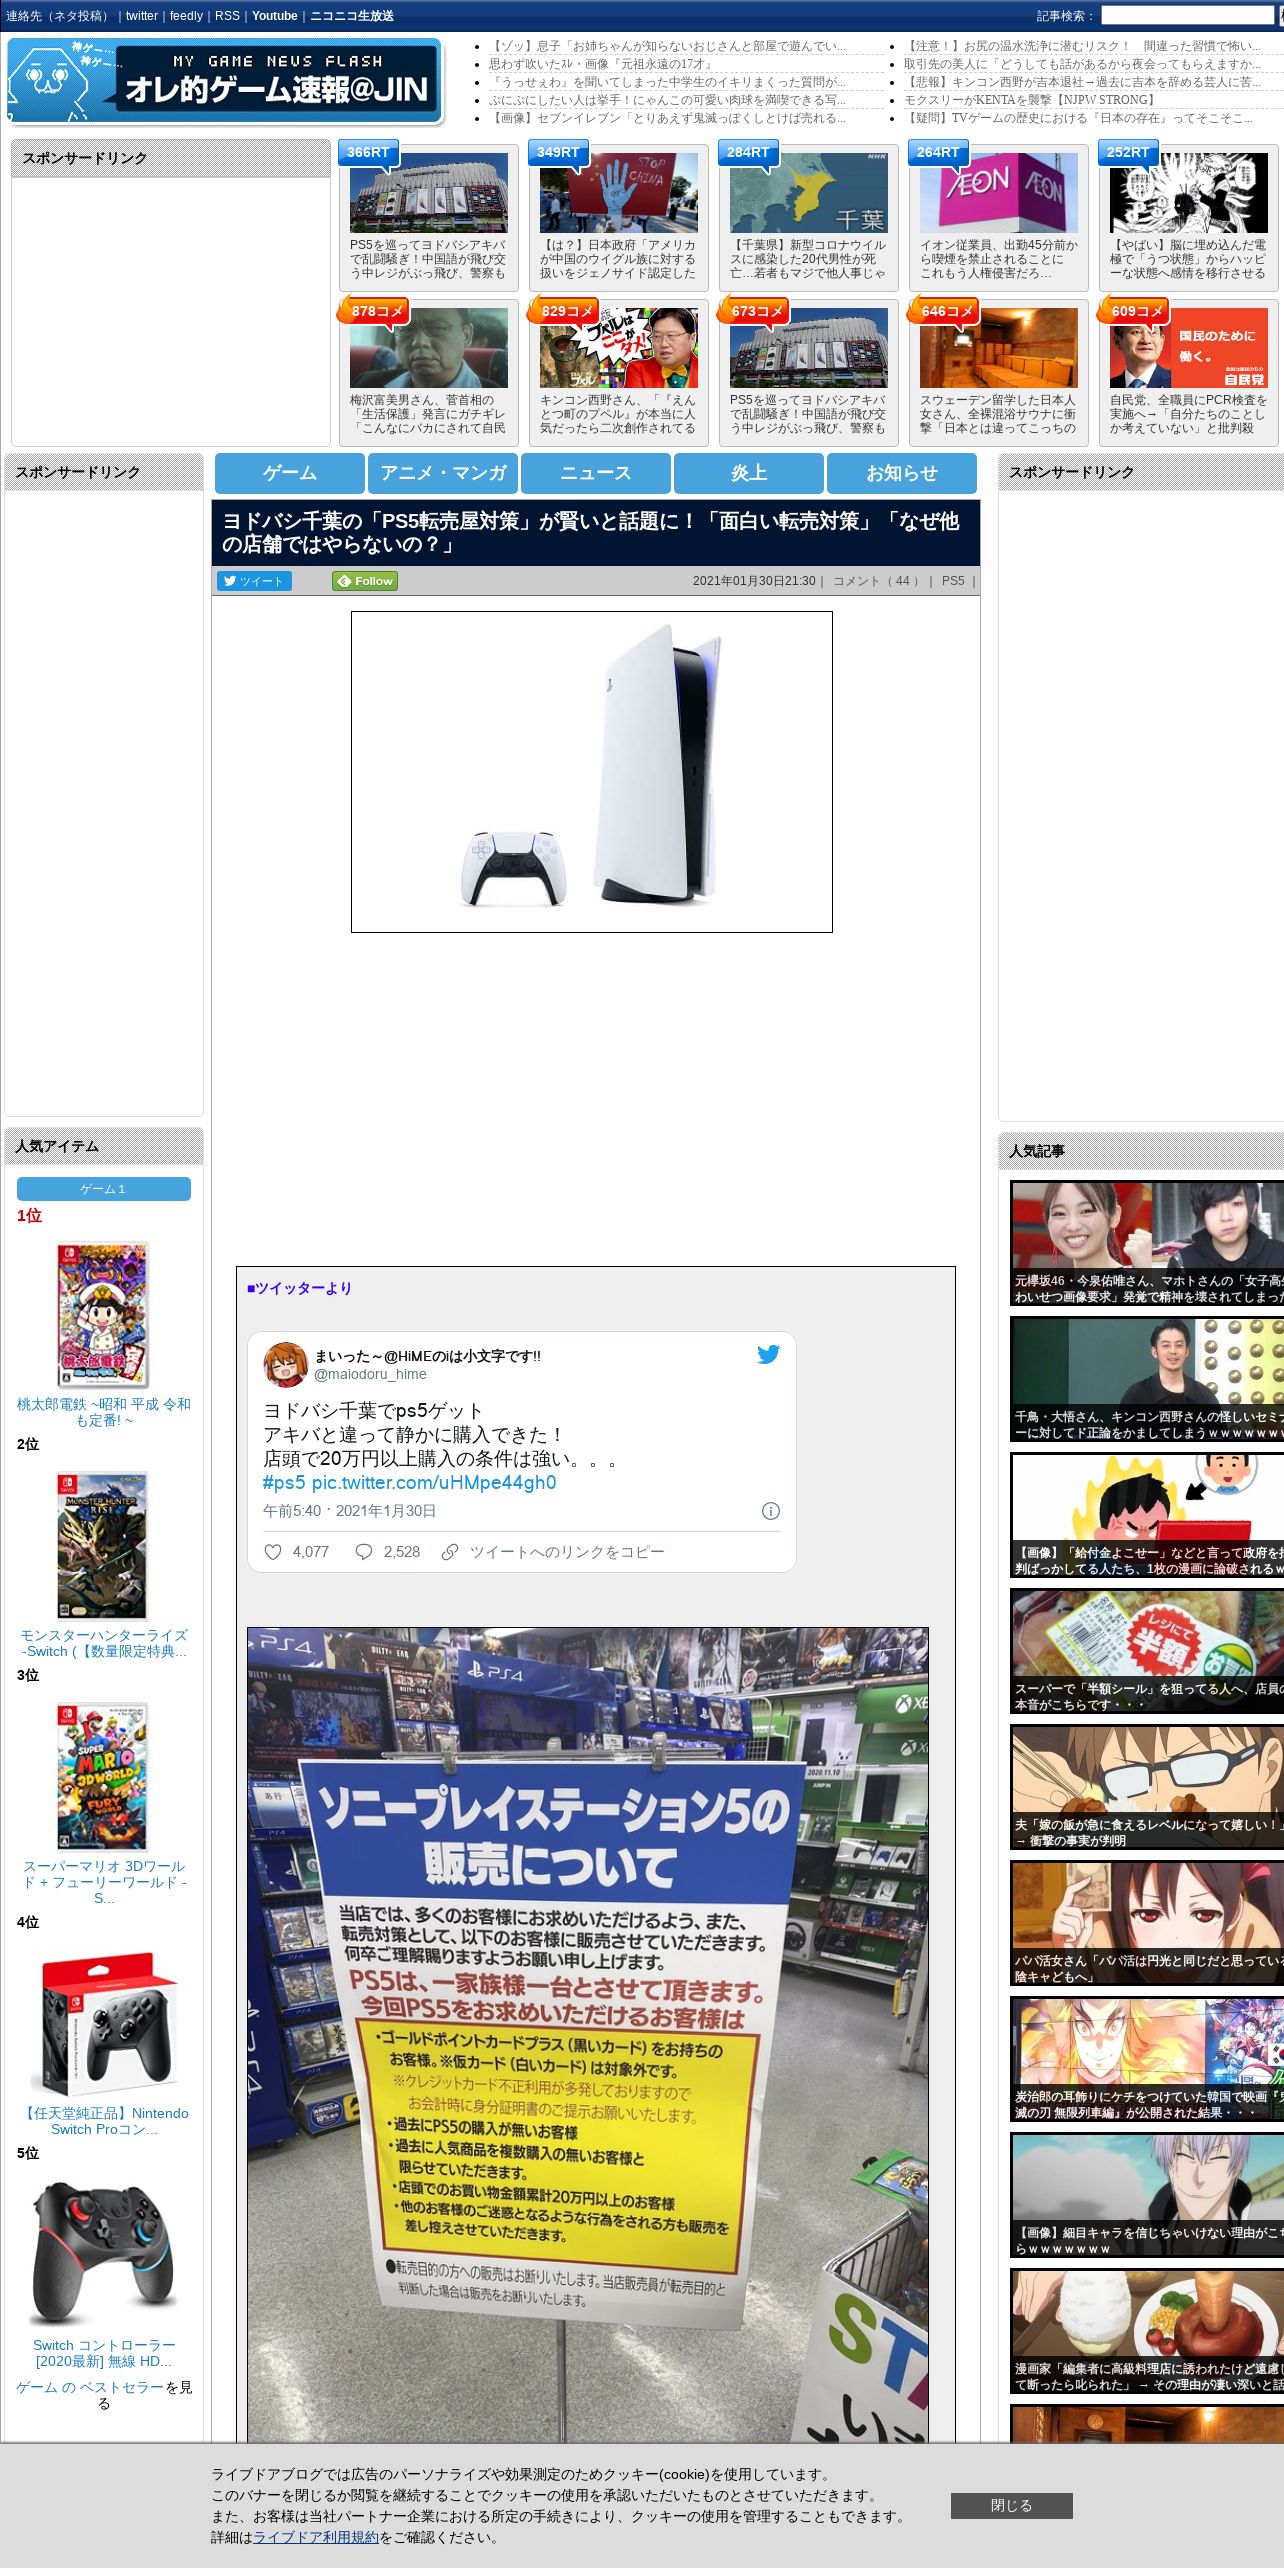This screenshot has width=1284, height=2568.
Task: Open the アニメ・マンガ category tab
Action: pyautogui.click(x=443, y=473)
